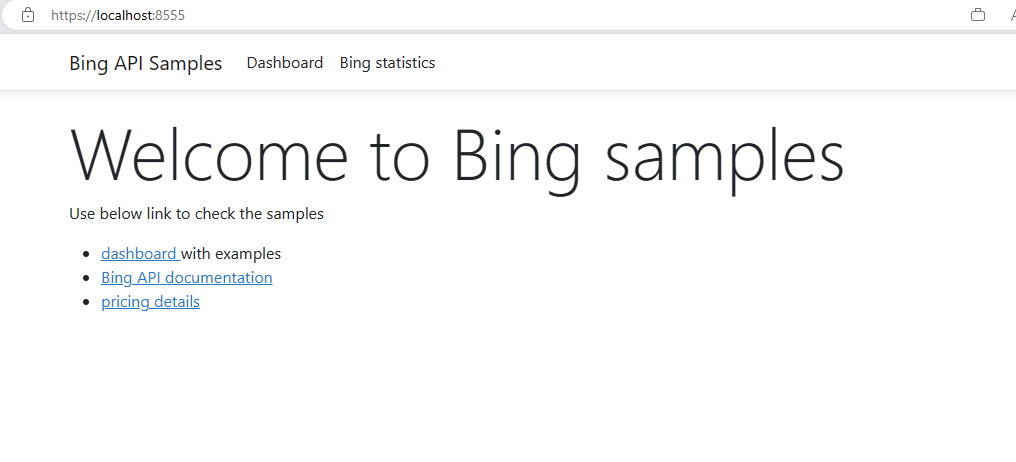
Task: Follow the dashboard link in the list
Action: [141, 253]
